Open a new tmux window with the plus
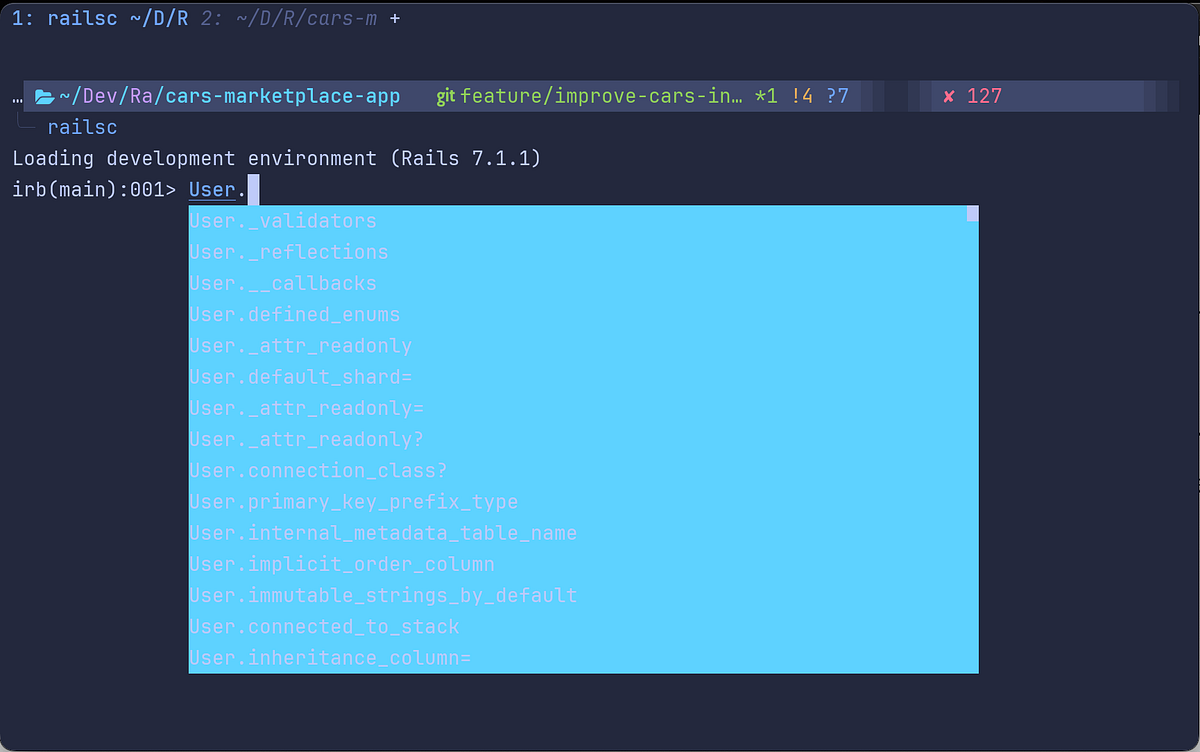This screenshot has width=1200, height=752. (x=392, y=17)
